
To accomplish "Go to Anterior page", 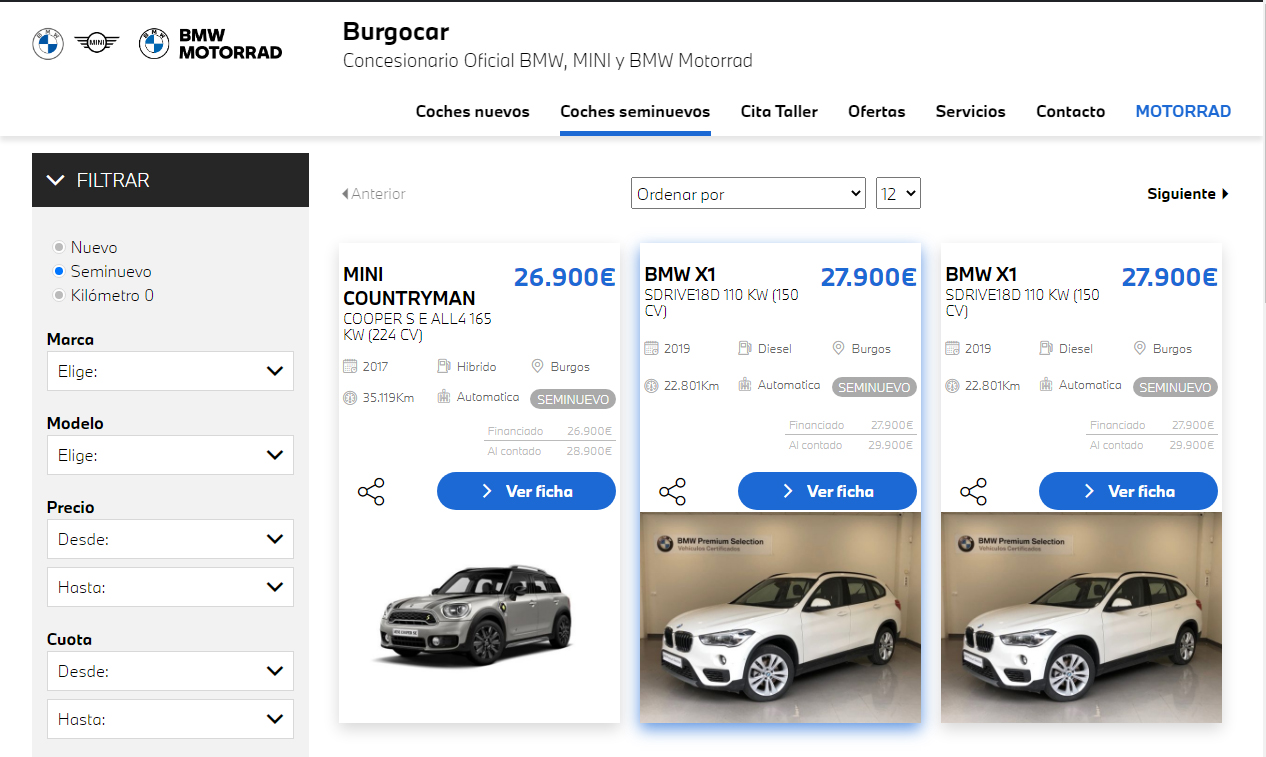I will pyautogui.click(x=374, y=194).
